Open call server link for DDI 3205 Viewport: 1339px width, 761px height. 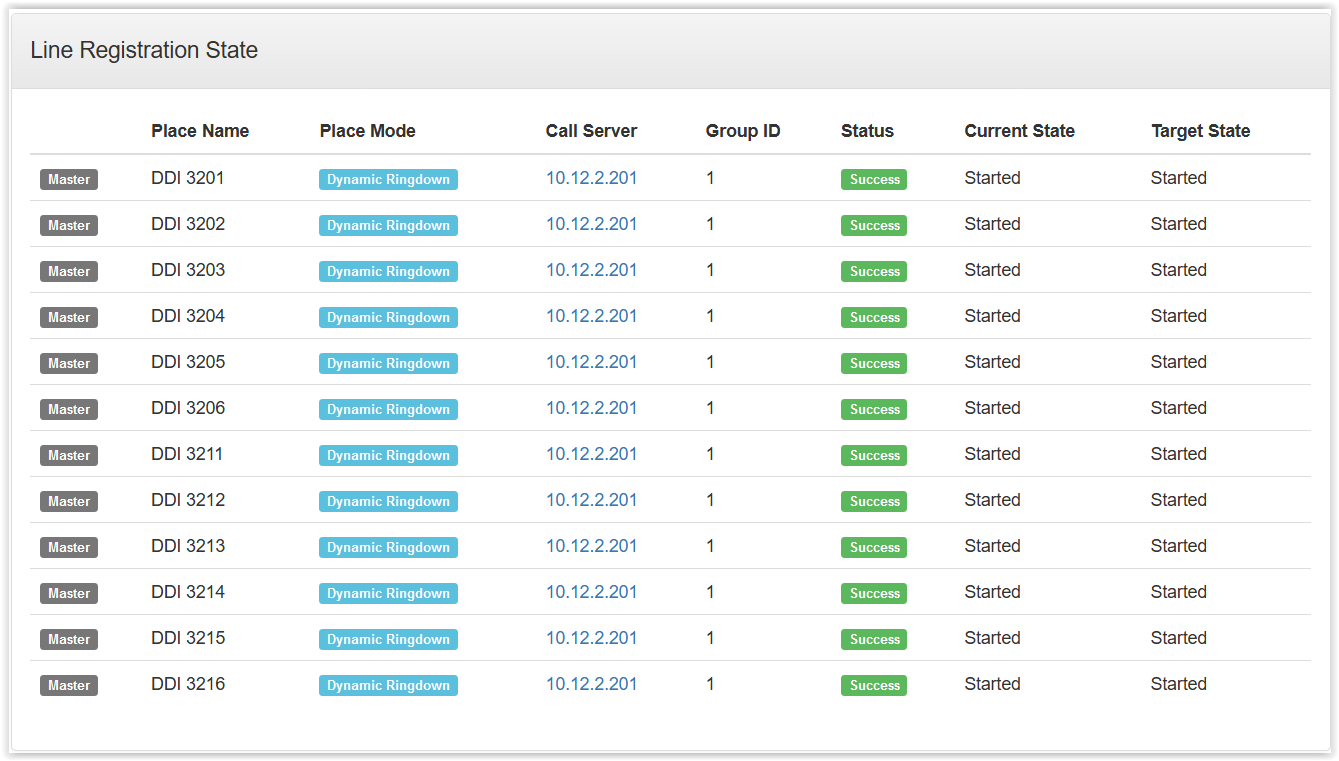coord(591,362)
